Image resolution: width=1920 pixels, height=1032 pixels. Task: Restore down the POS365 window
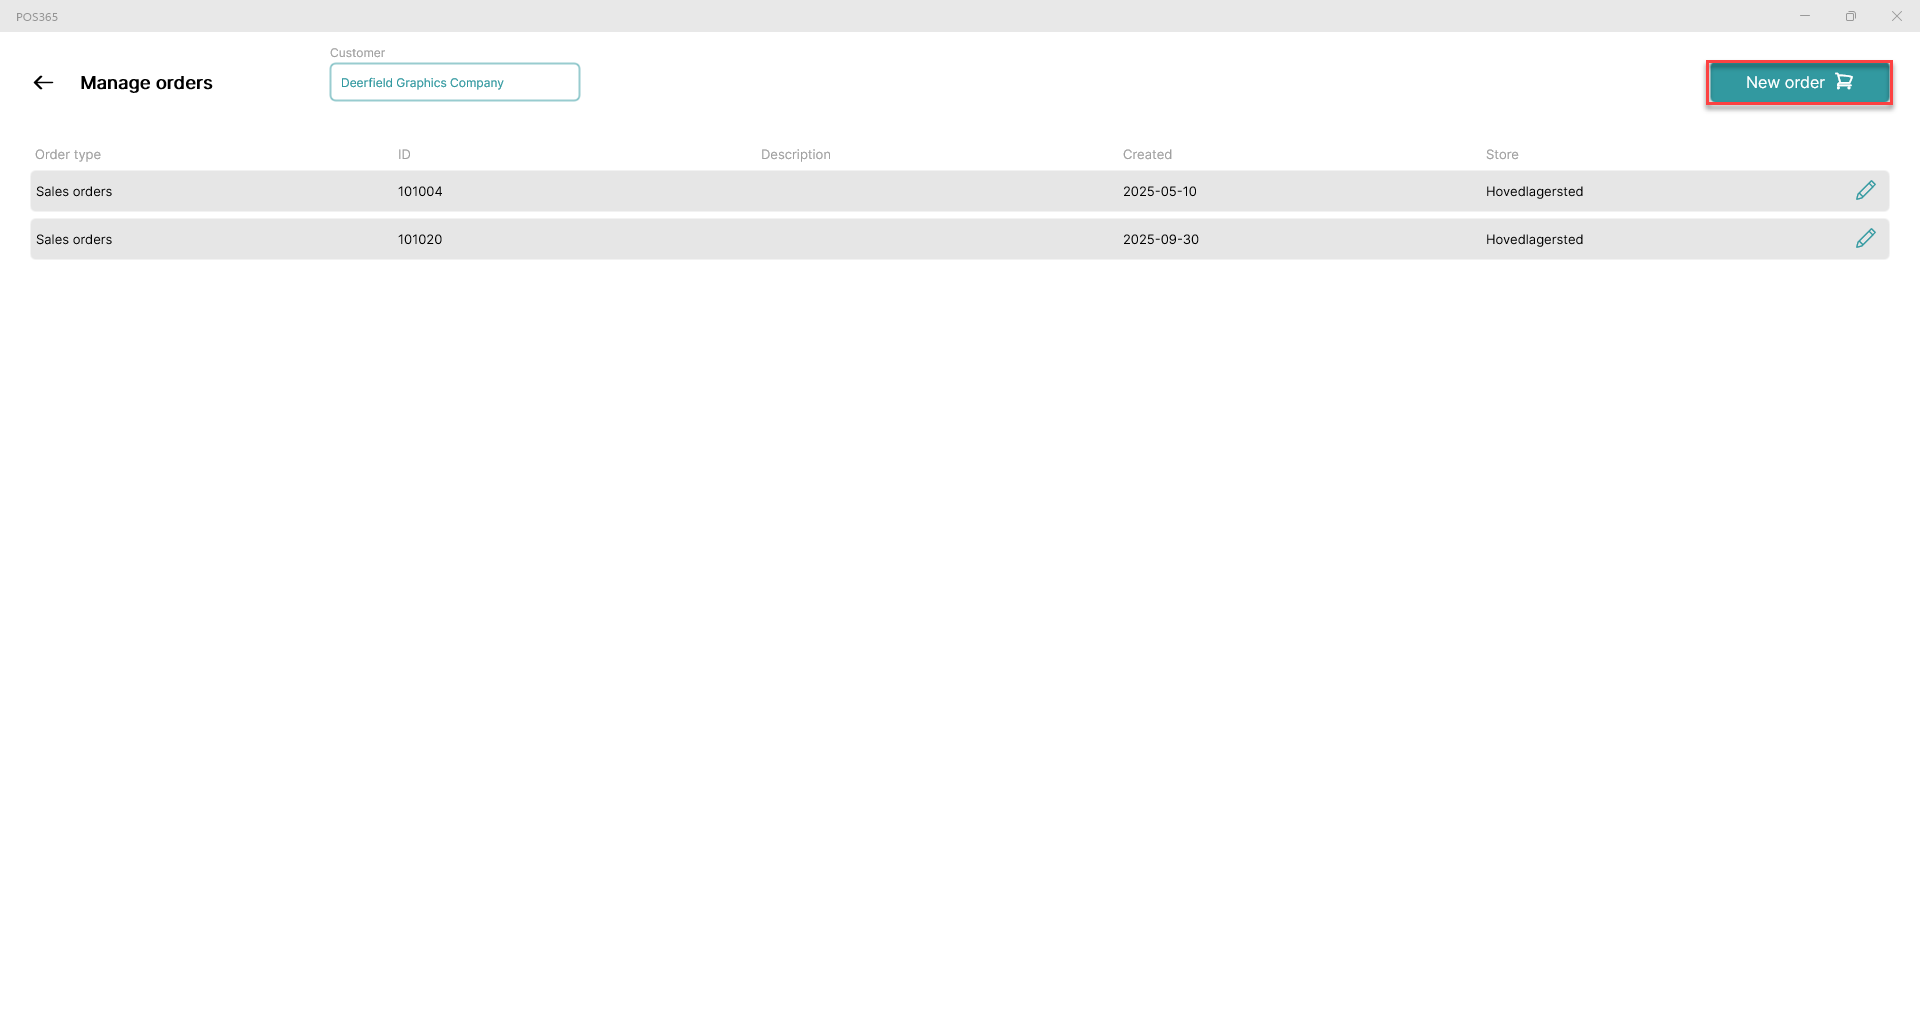click(x=1851, y=16)
